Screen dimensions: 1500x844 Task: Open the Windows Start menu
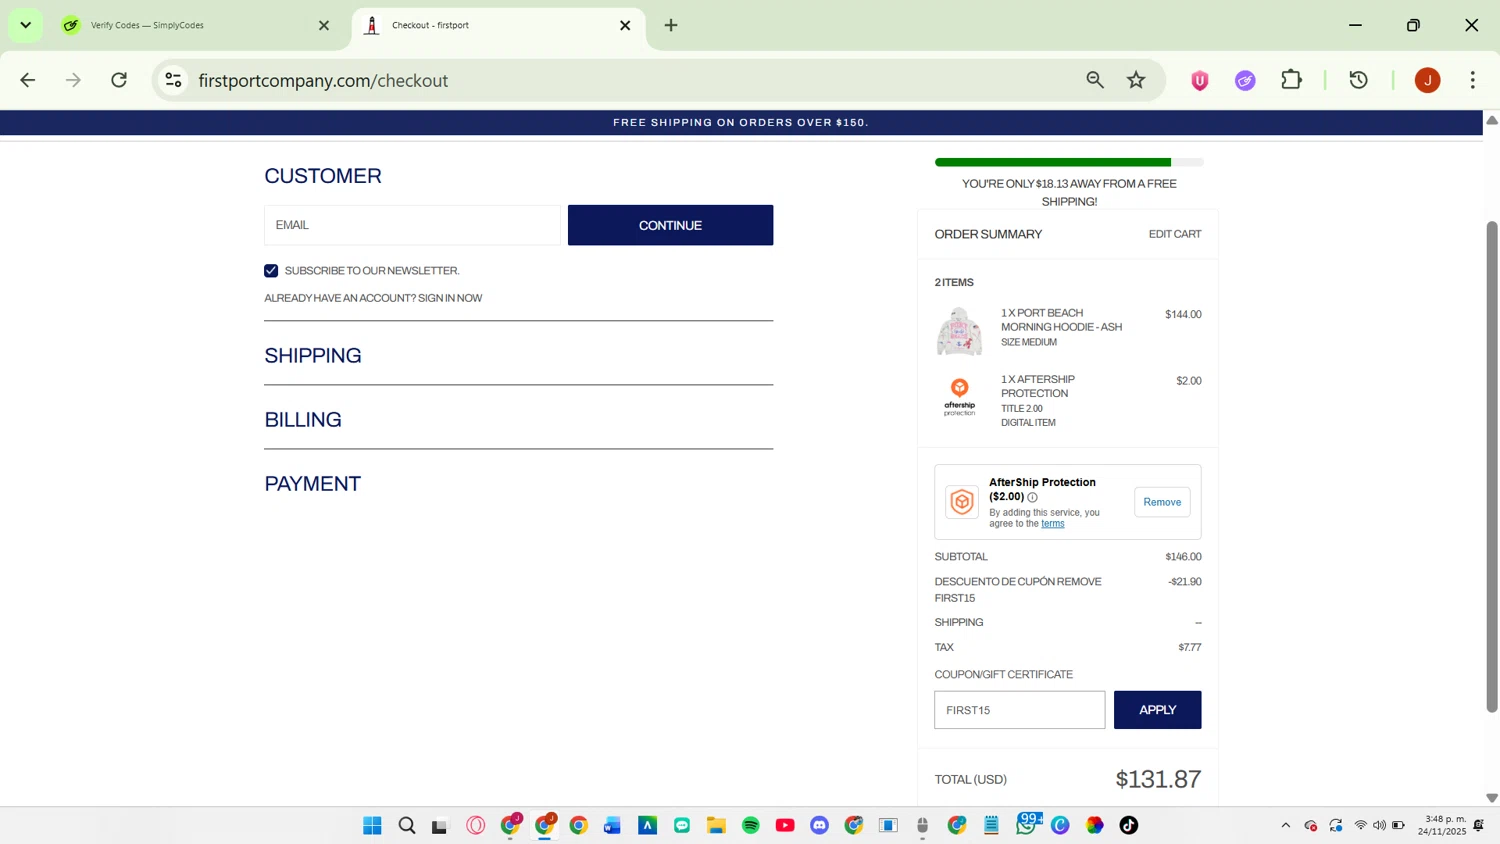tap(372, 825)
